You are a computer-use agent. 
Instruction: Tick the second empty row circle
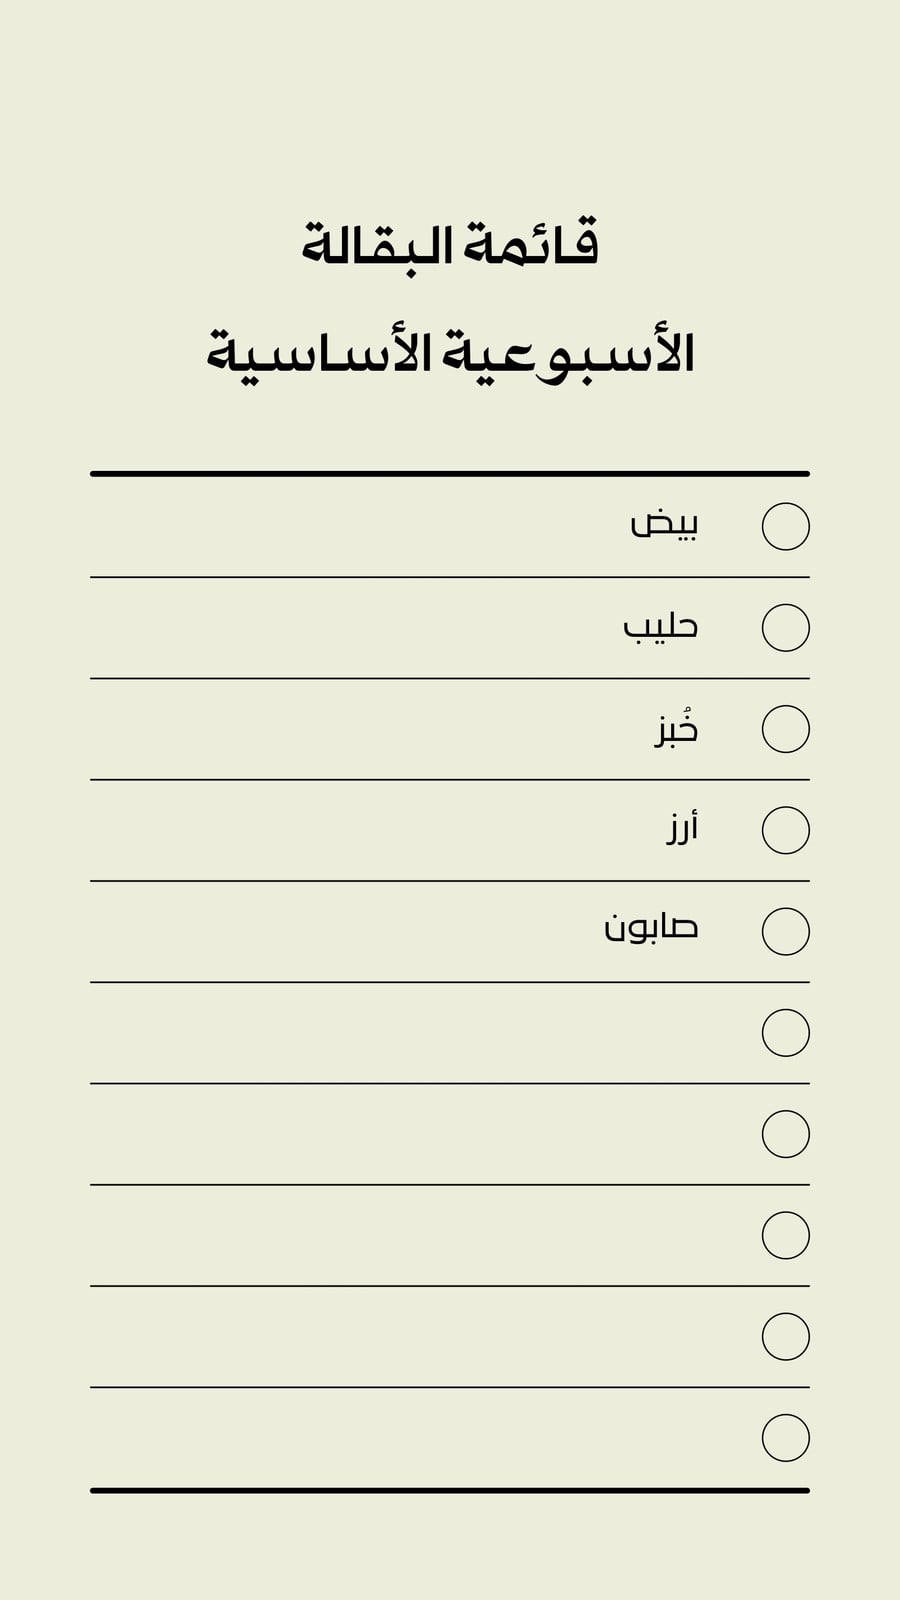click(785, 1134)
